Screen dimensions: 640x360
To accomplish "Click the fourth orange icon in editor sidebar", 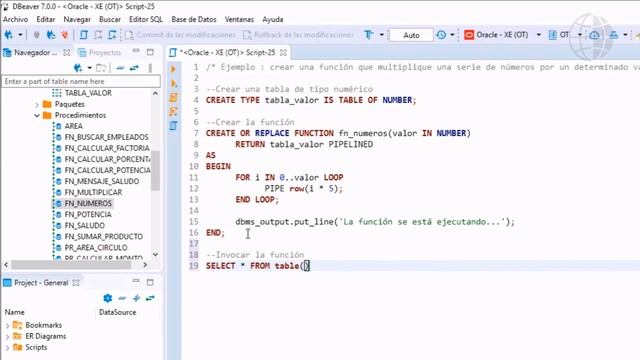I will click(173, 111).
